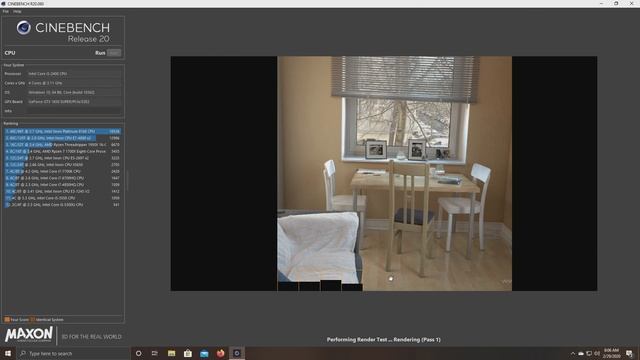
Task: Open the Help menu
Action: pos(17,11)
